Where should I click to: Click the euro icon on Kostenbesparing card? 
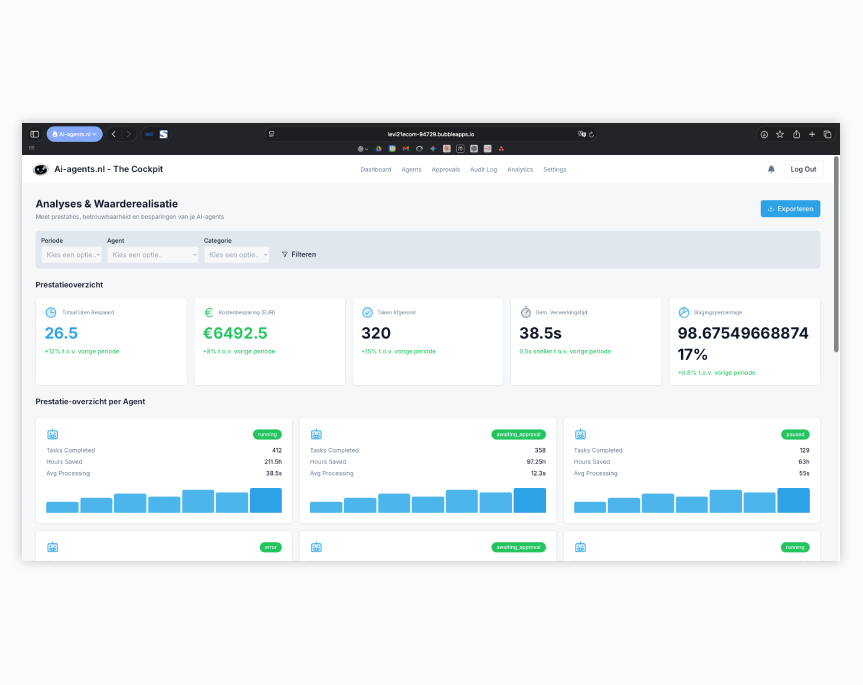pos(209,311)
